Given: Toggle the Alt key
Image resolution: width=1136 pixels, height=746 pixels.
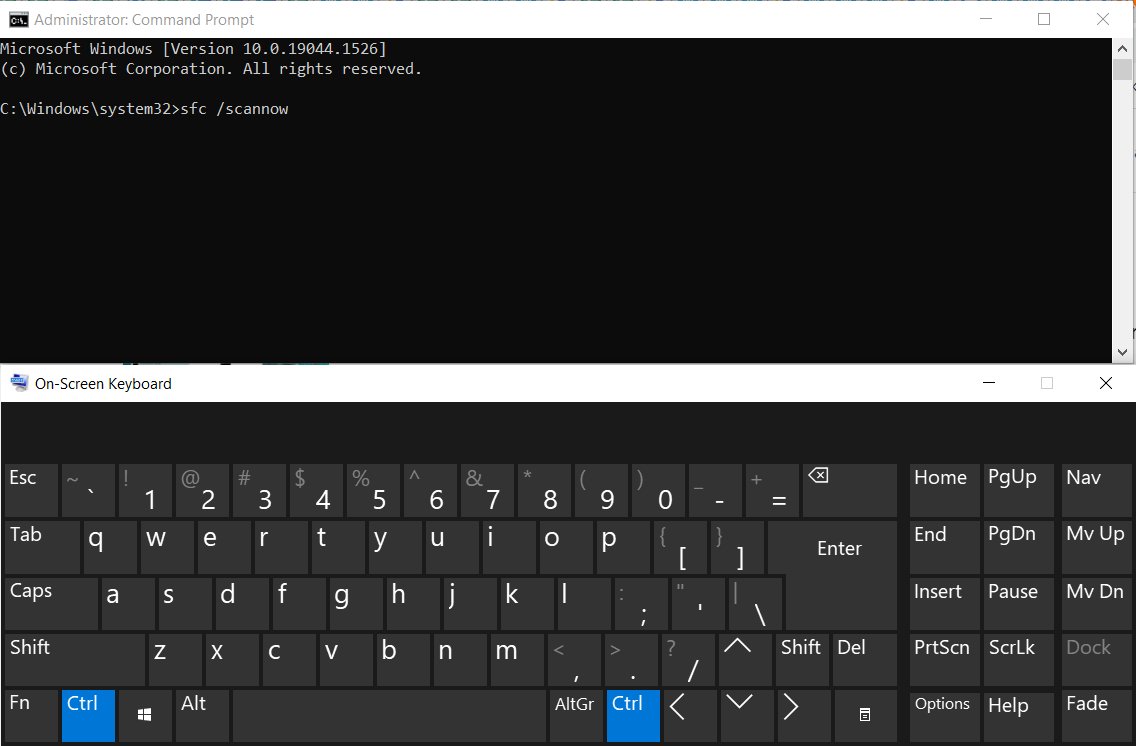Looking at the screenshot, I should pos(202,716).
